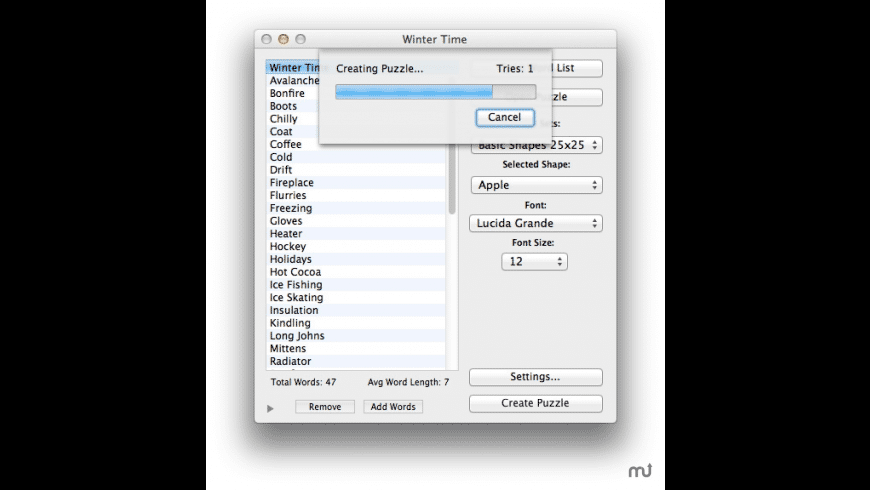Select the Hockey word

(x=356, y=246)
